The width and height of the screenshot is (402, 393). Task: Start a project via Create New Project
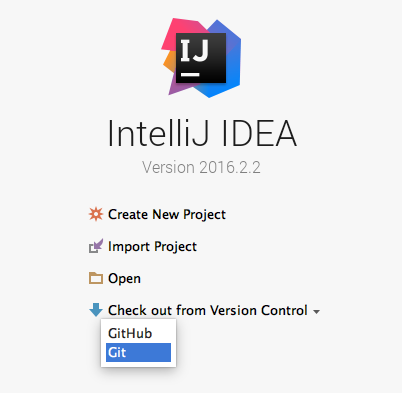click(x=167, y=214)
